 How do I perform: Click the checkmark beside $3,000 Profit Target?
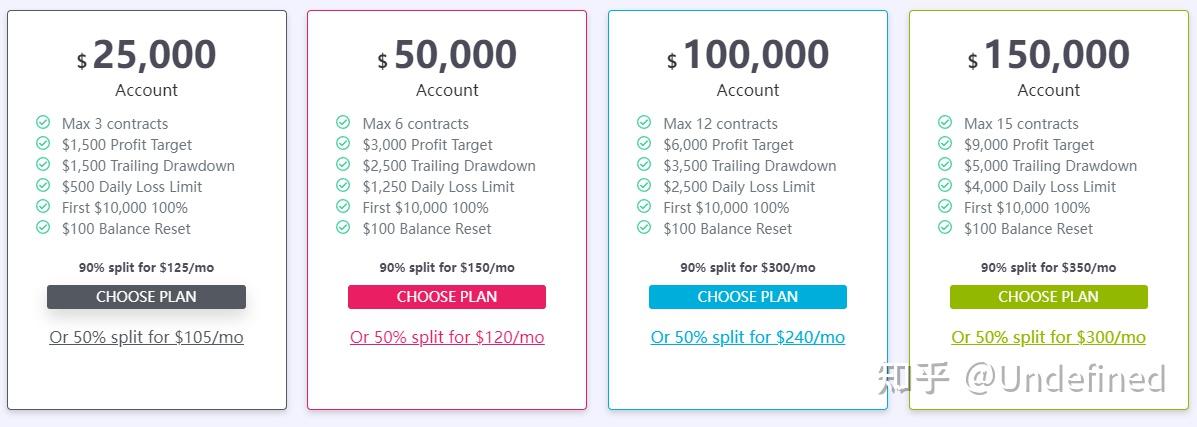tap(344, 143)
